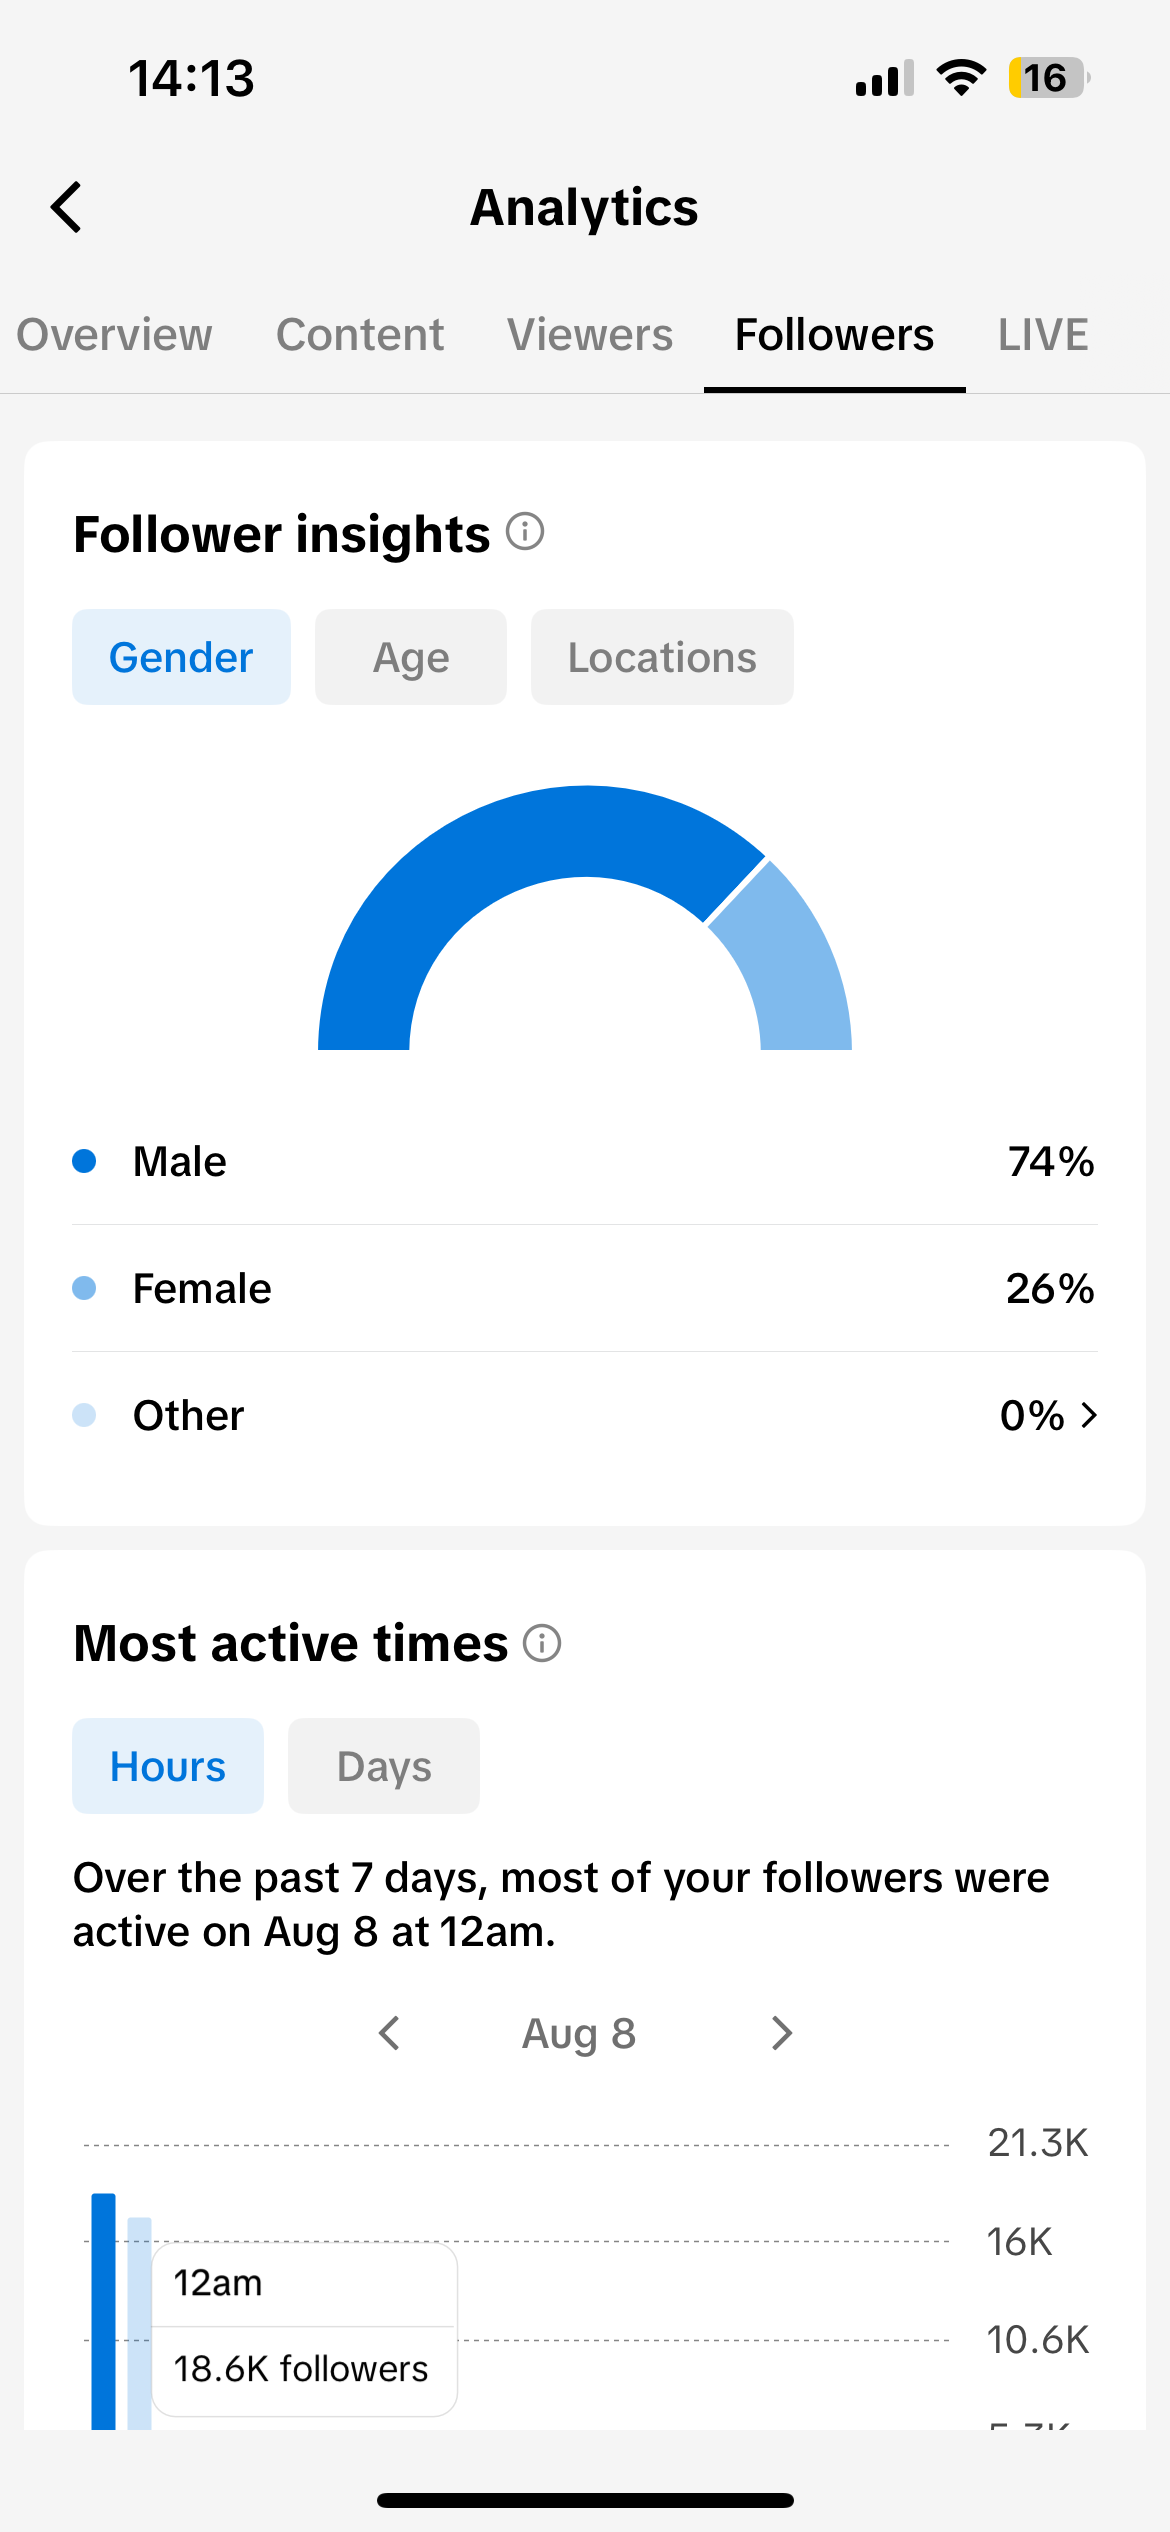Tap the battery indicator showing 16
The width and height of the screenshot is (1170, 2532).
point(1049,78)
